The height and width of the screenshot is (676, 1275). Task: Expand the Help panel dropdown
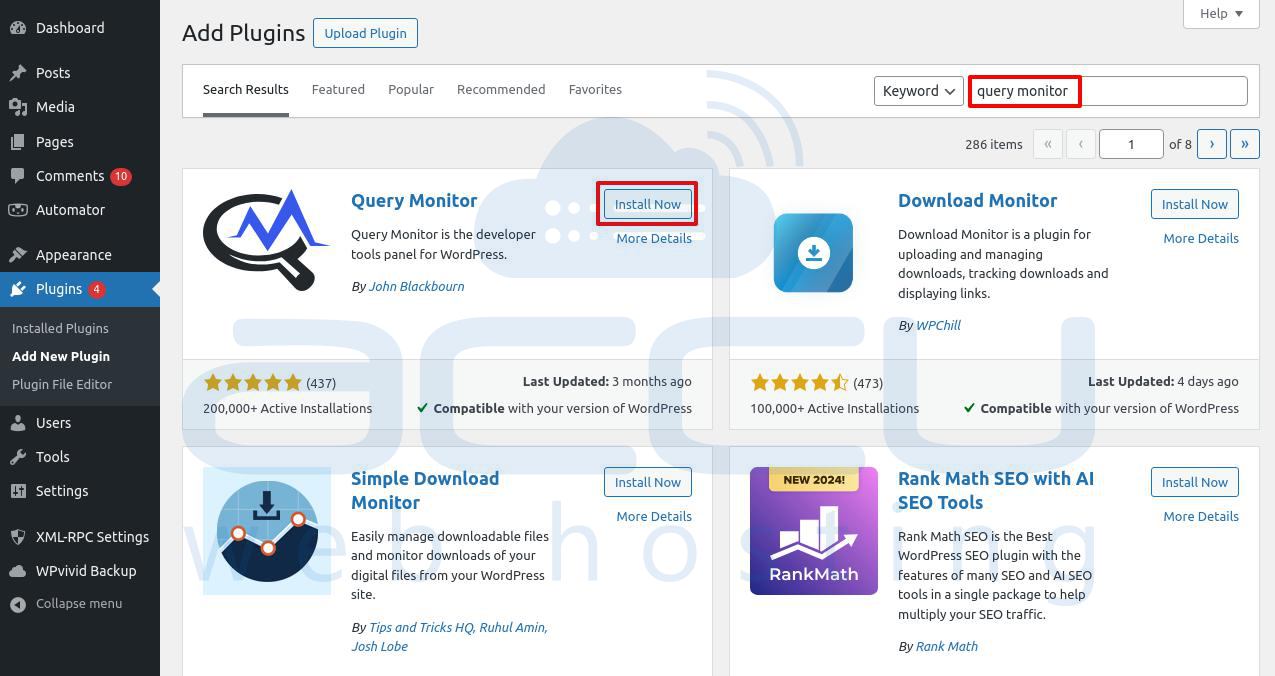pyautogui.click(x=1221, y=14)
